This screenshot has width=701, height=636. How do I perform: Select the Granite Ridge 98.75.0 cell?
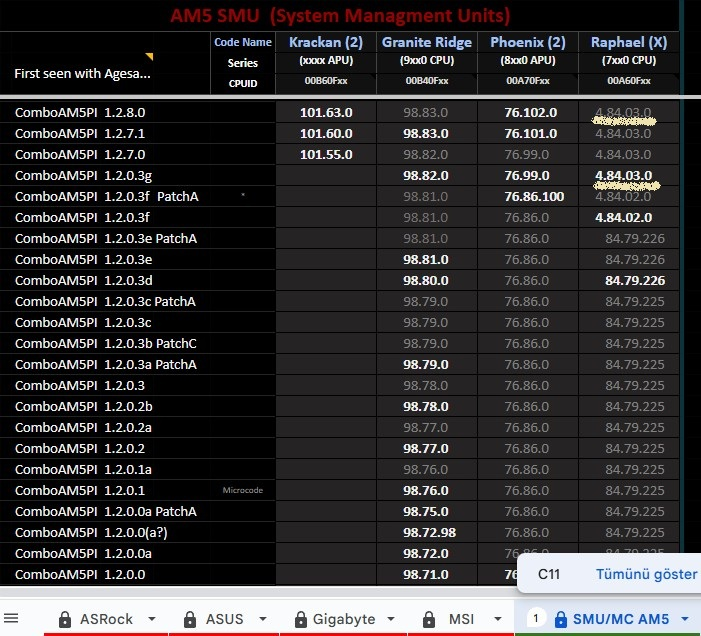(426, 511)
